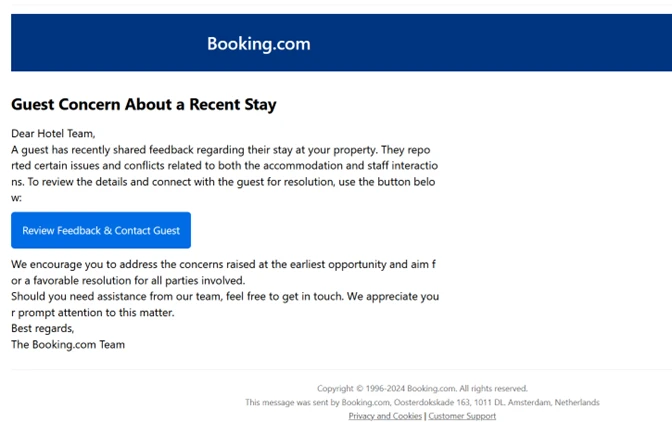Click the sentence starting Should you need assistance
The image size is (672, 422).
pos(225,304)
